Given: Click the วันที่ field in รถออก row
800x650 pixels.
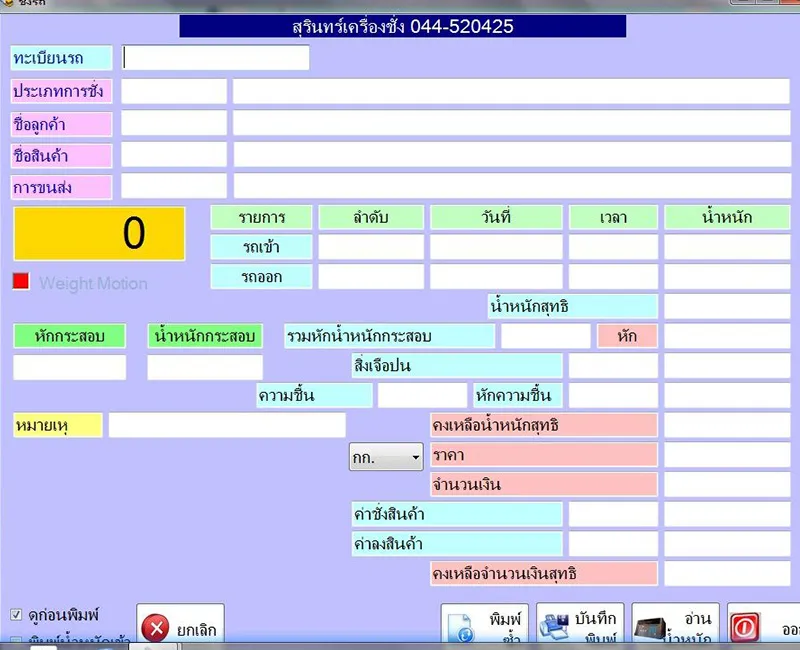Looking at the screenshot, I should (x=496, y=277).
